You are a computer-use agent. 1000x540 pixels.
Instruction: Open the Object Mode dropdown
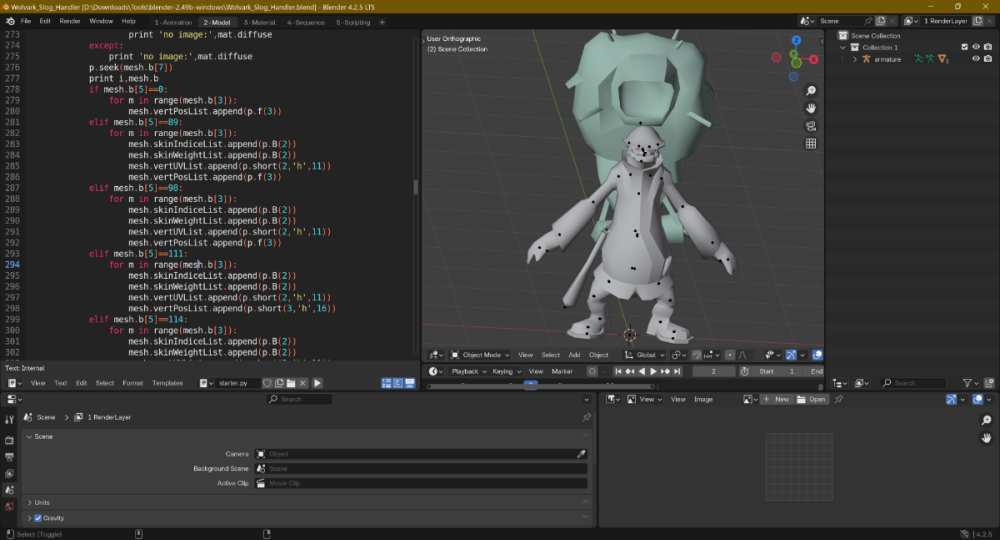[x=480, y=355]
